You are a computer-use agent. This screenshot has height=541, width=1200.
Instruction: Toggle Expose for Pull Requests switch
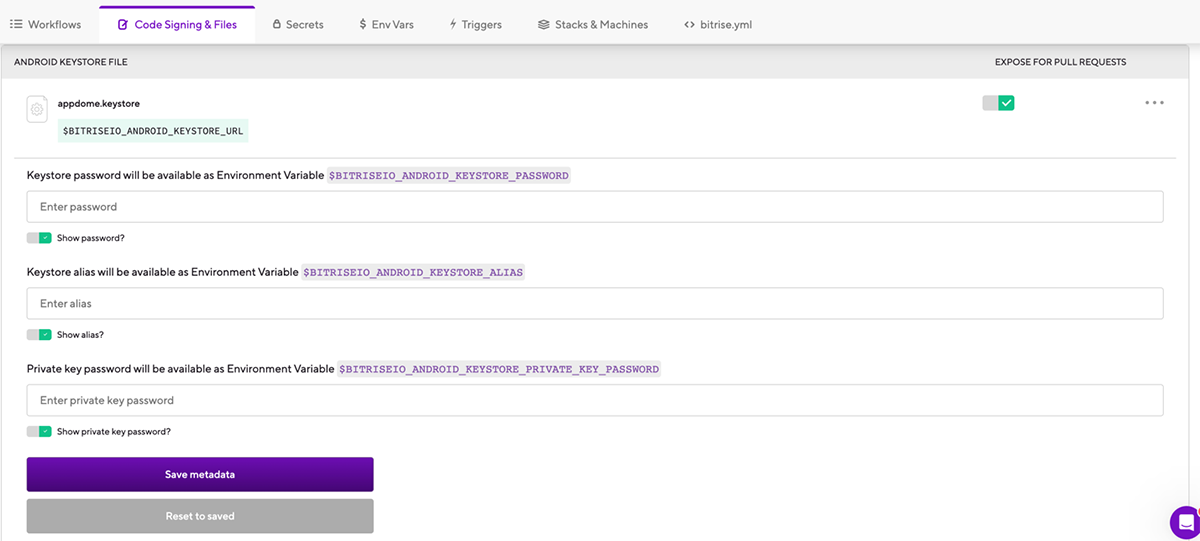998,103
